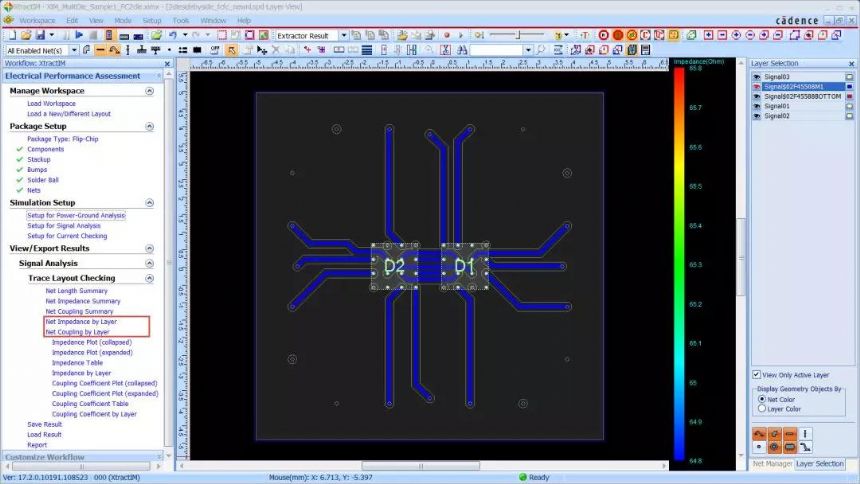
Task: Open the Setup menu
Action: pos(152,20)
